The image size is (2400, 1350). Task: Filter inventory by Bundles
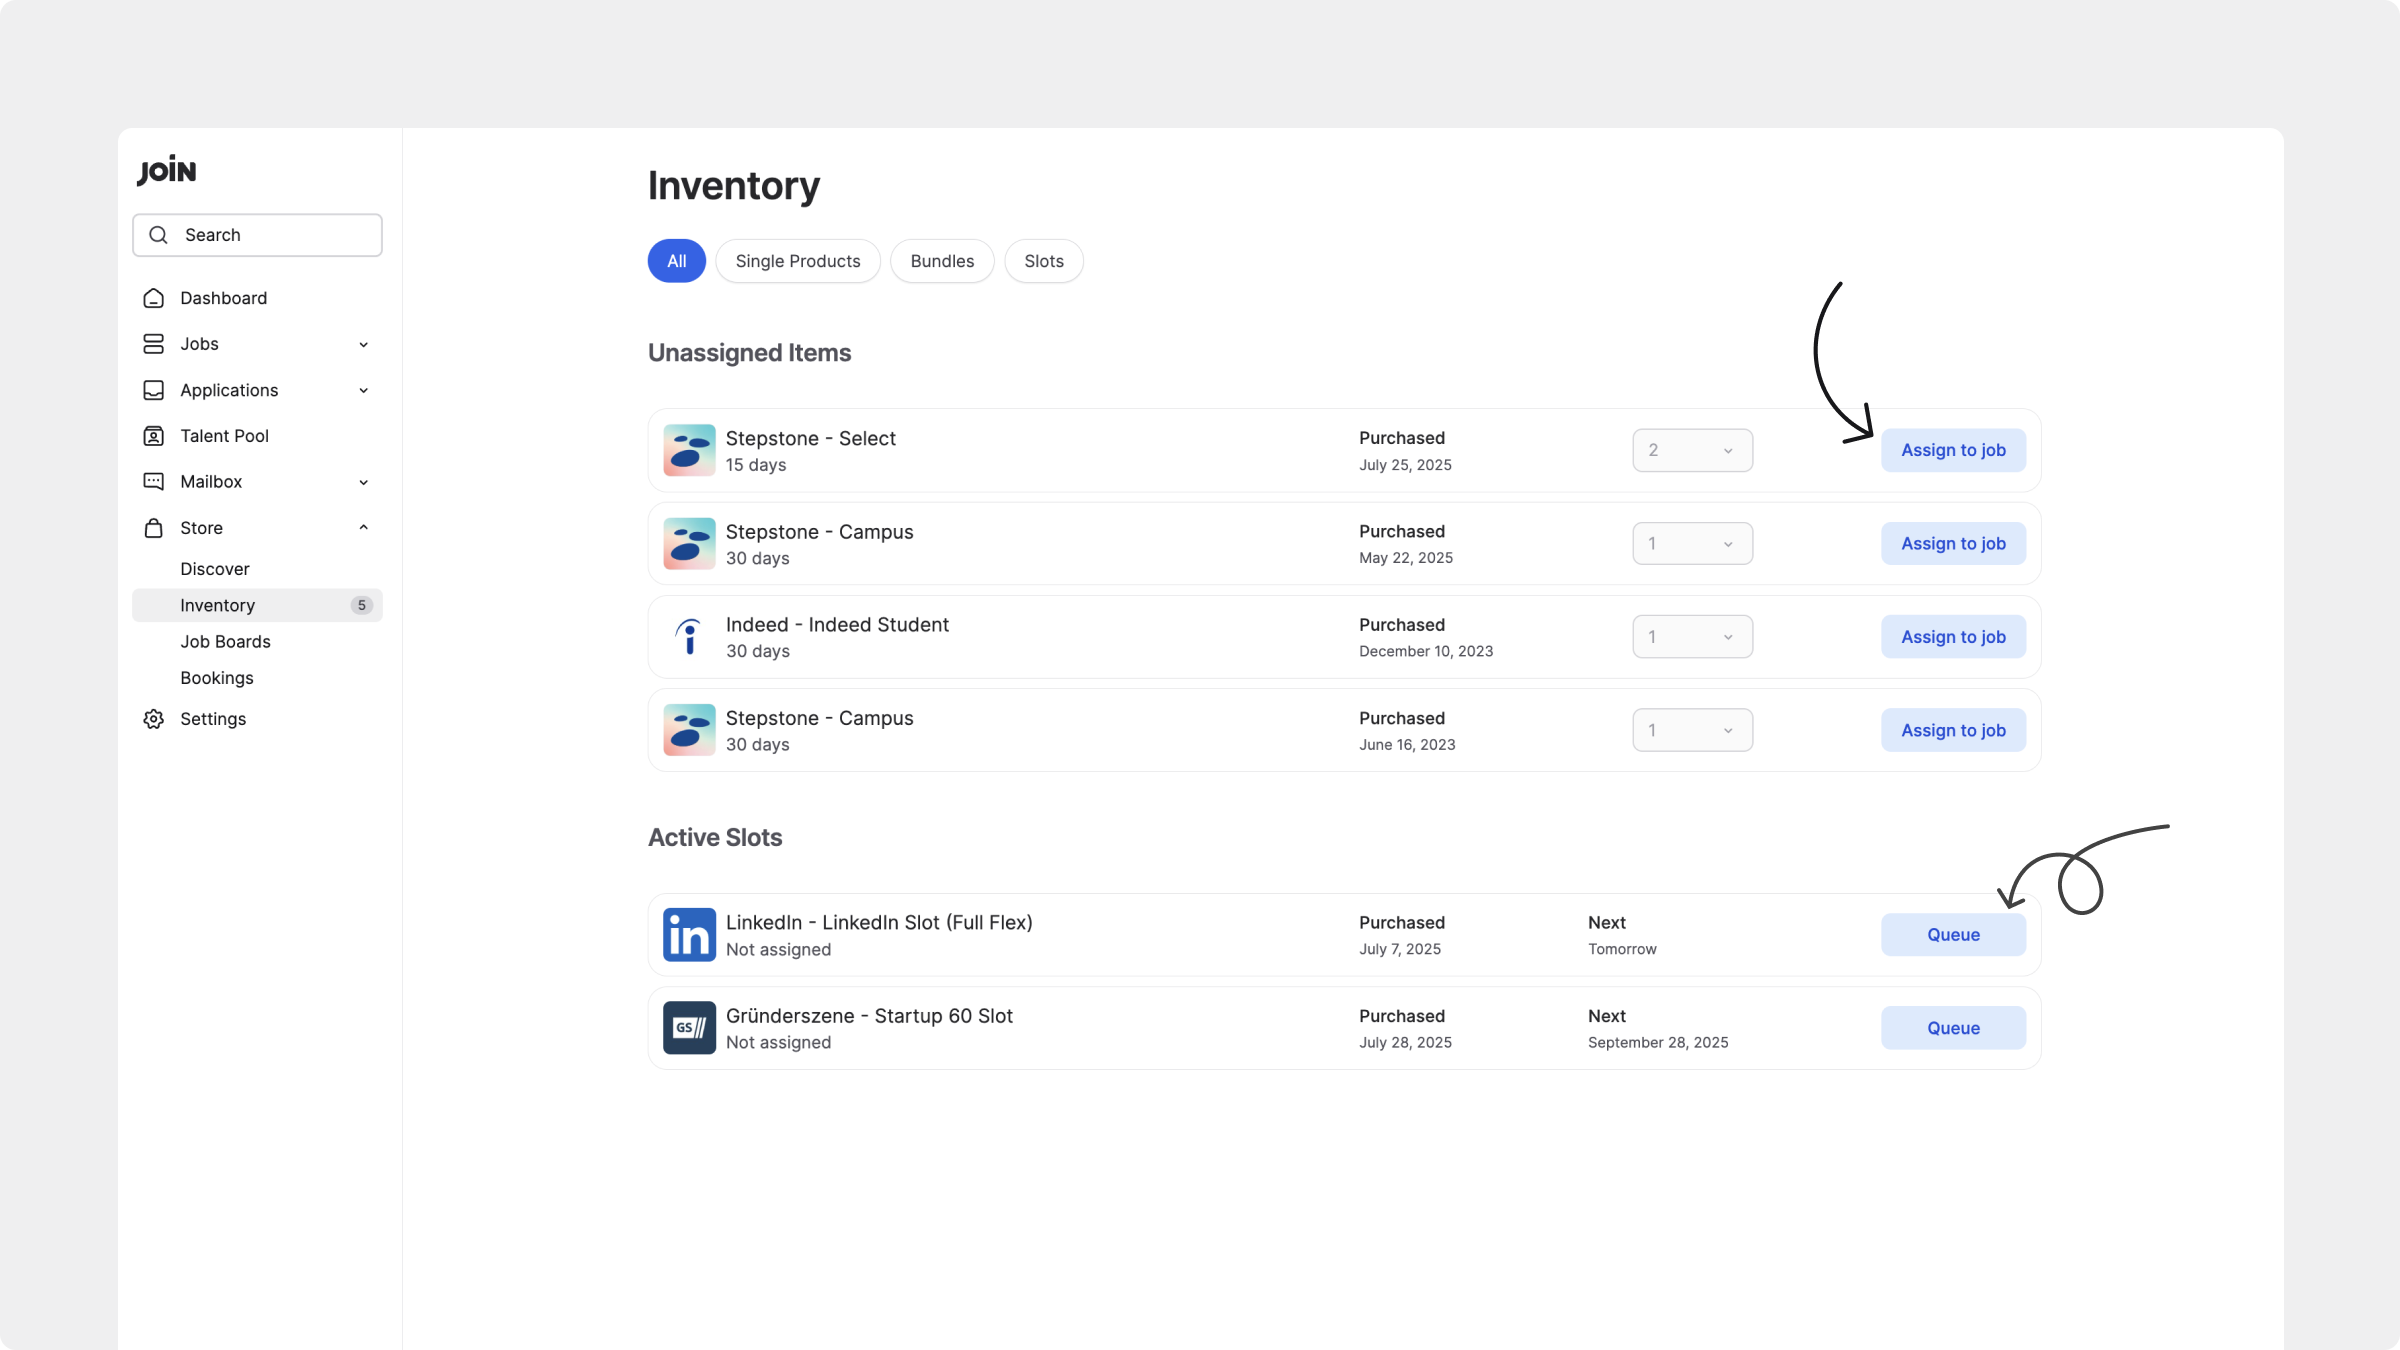(x=941, y=261)
